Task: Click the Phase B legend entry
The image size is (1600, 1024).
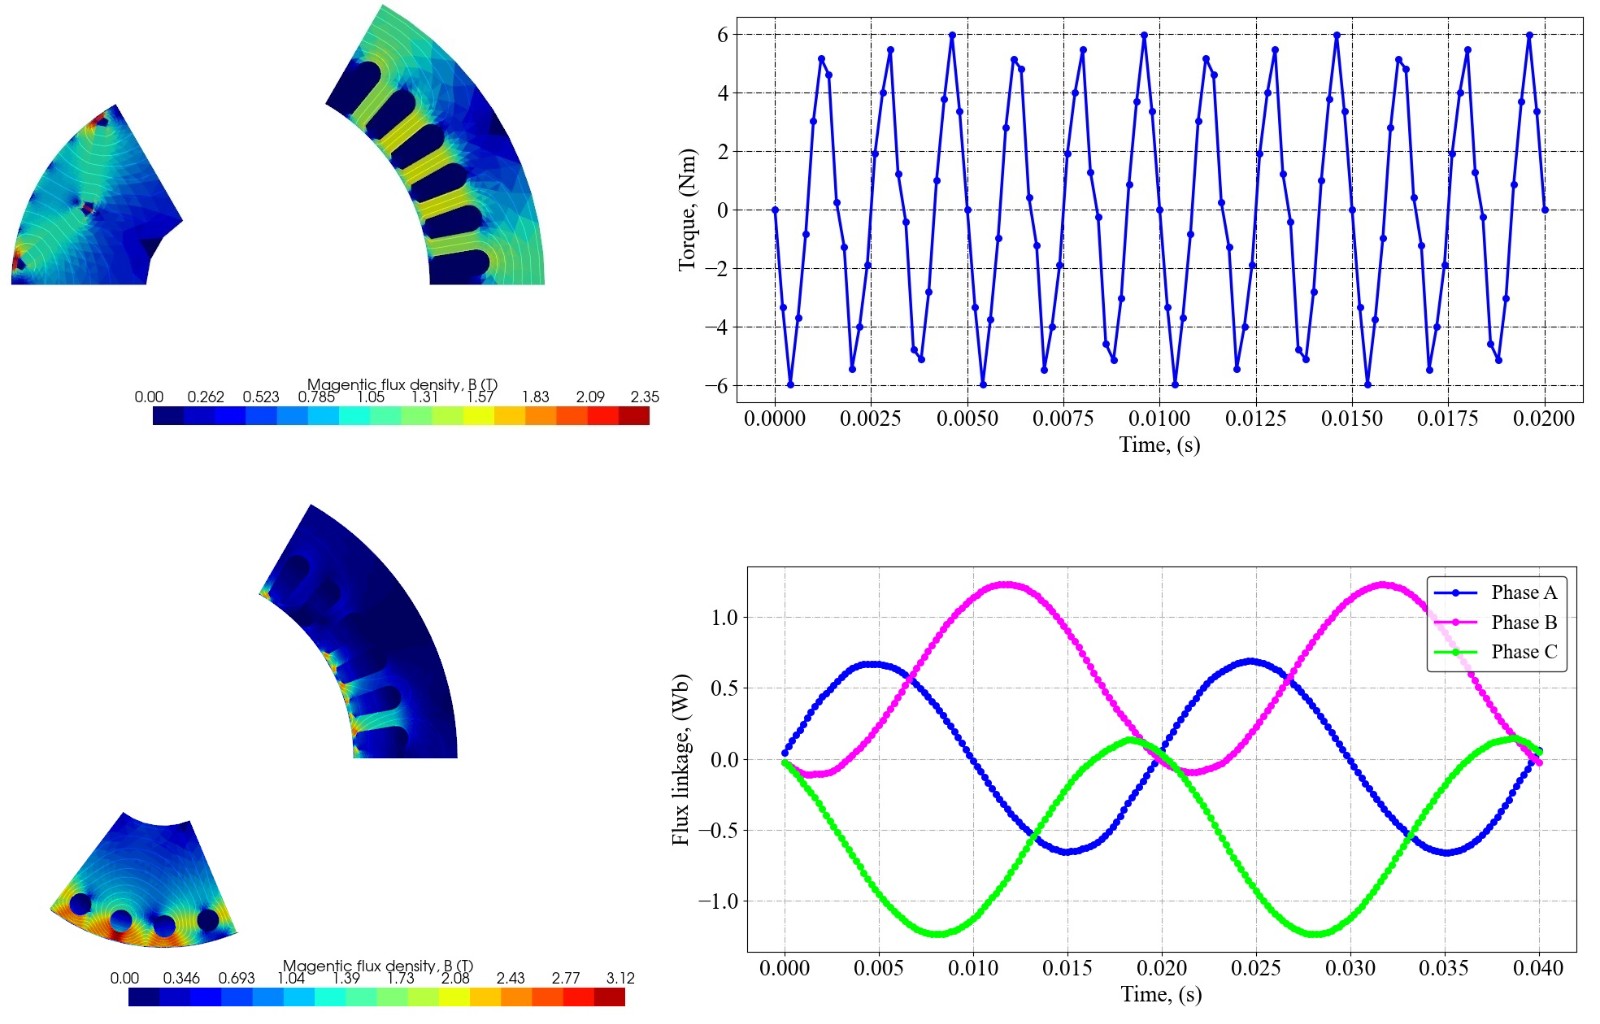Action: point(1496,622)
